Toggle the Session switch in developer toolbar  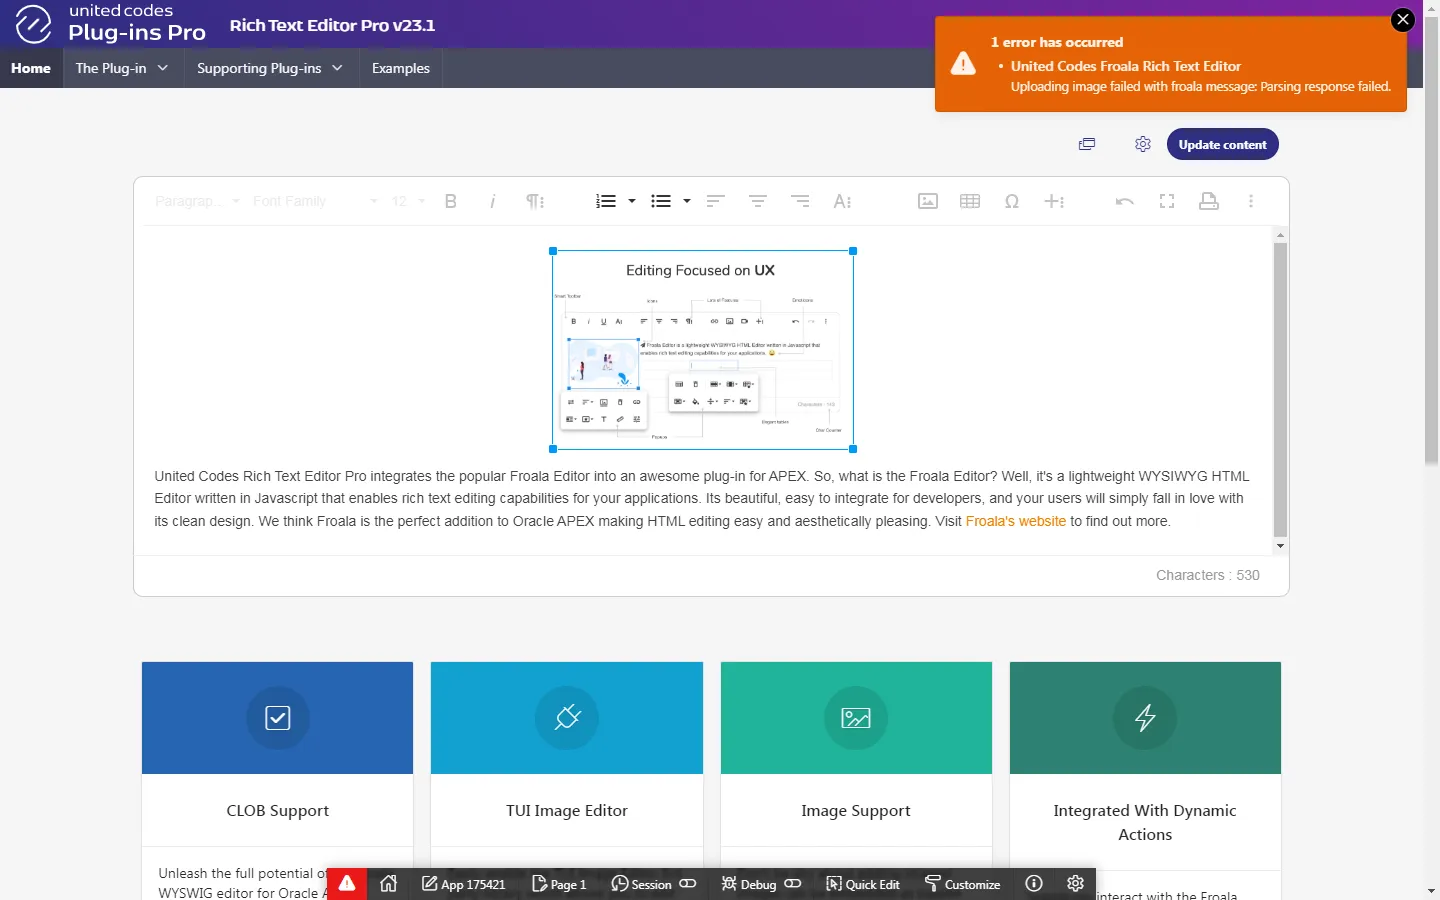point(688,884)
